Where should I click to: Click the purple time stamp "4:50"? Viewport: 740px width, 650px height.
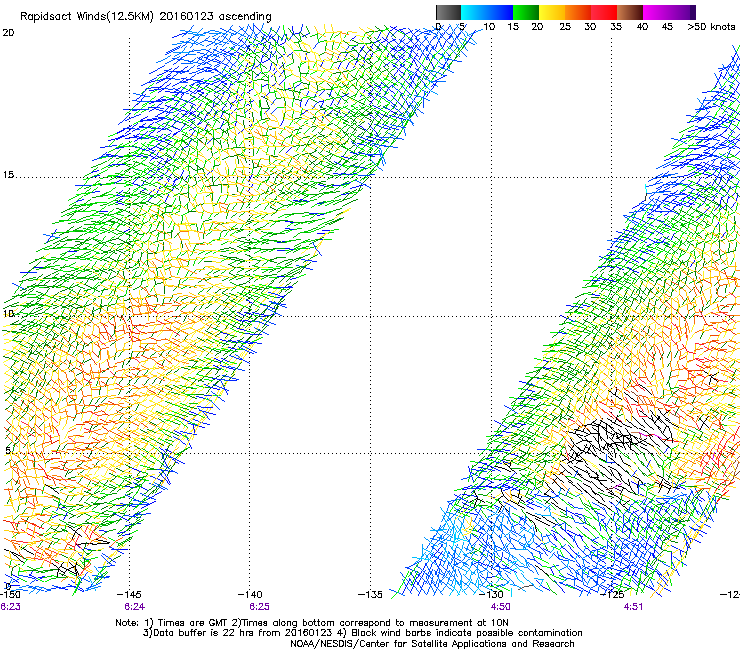[500, 607]
